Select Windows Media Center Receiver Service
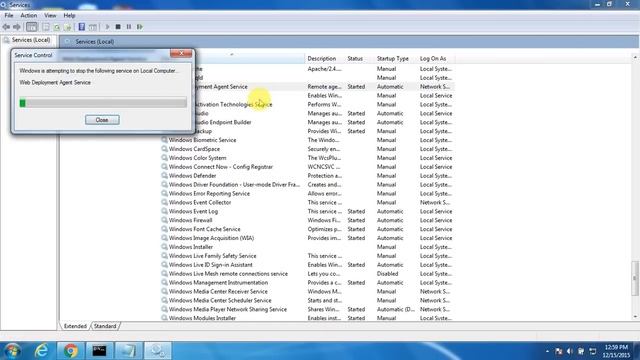 click(x=307, y=291)
